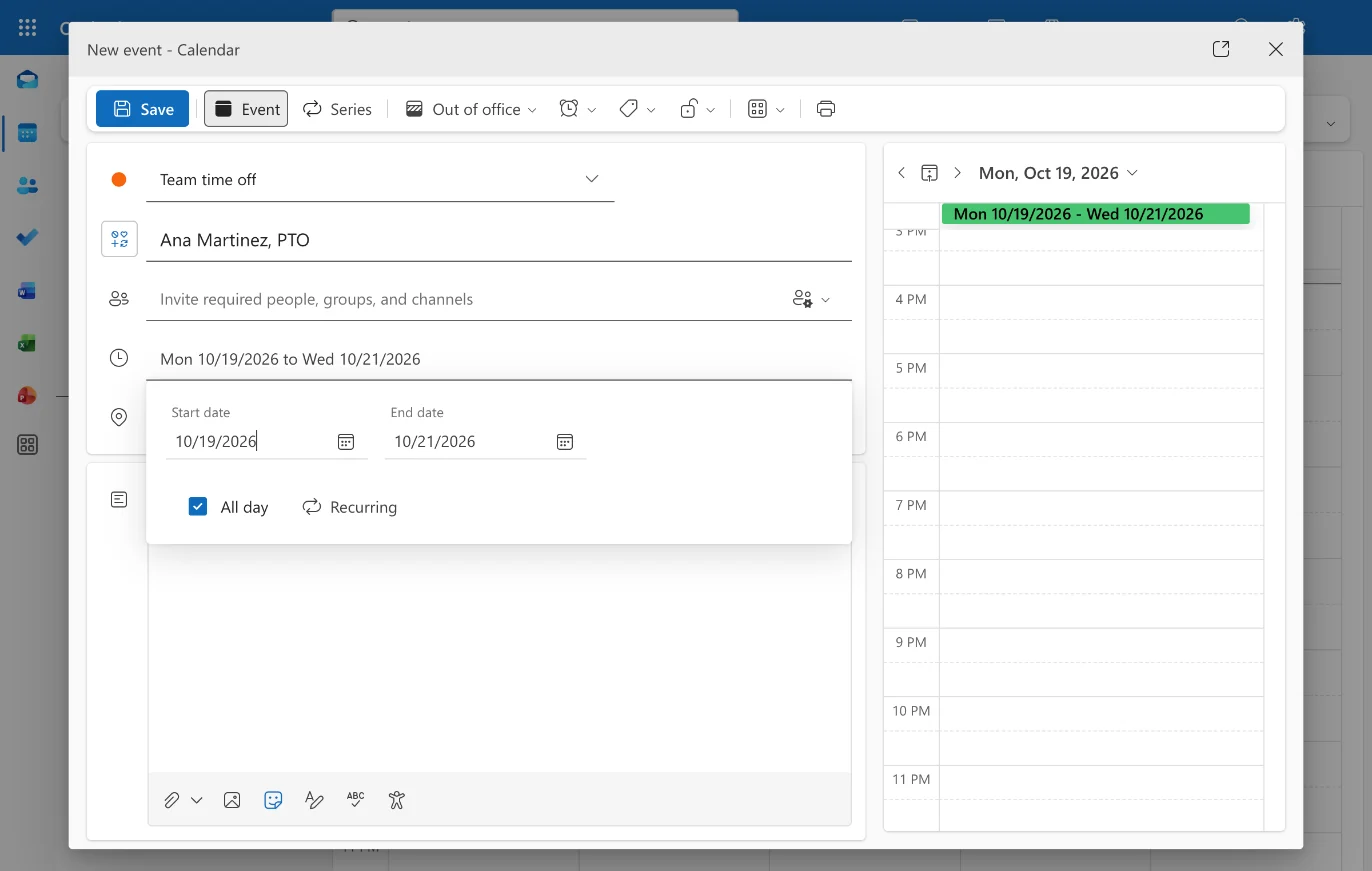Open the reminder alarm clock dropdown
This screenshot has width=1372, height=871.
578,109
